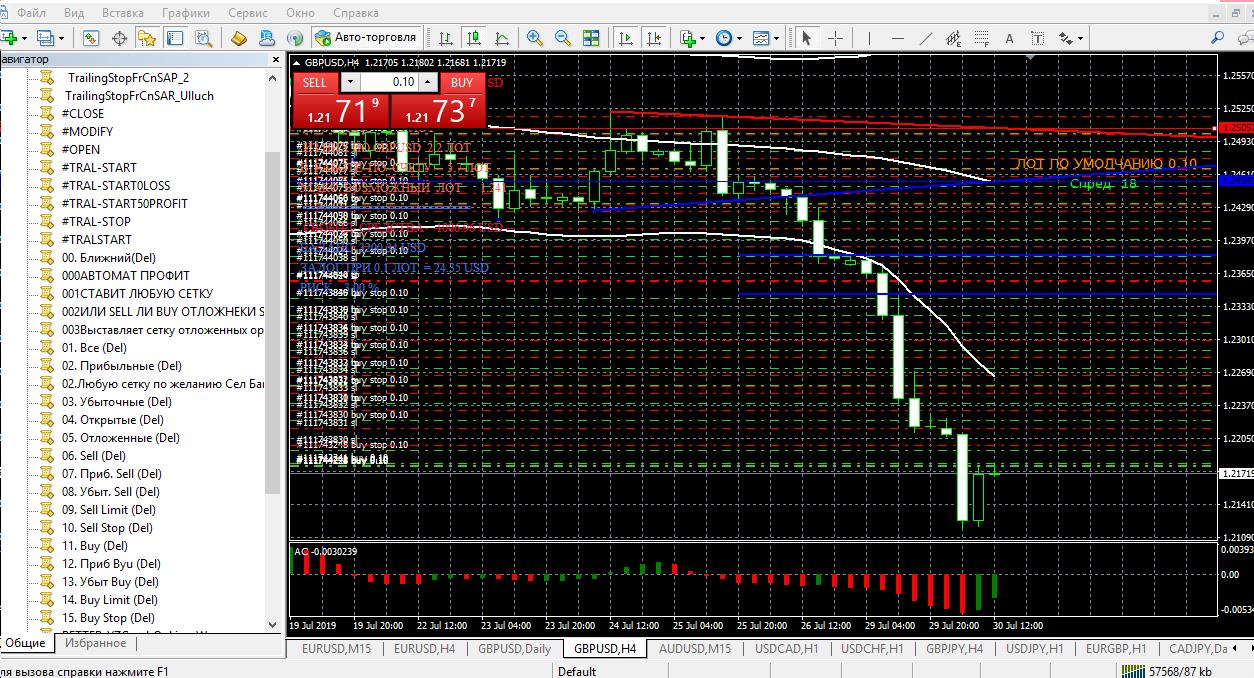The height and width of the screenshot is (678, 1254).
Task: Switch to the USDCAD,H1 chart tab
Action: point(787,648)
